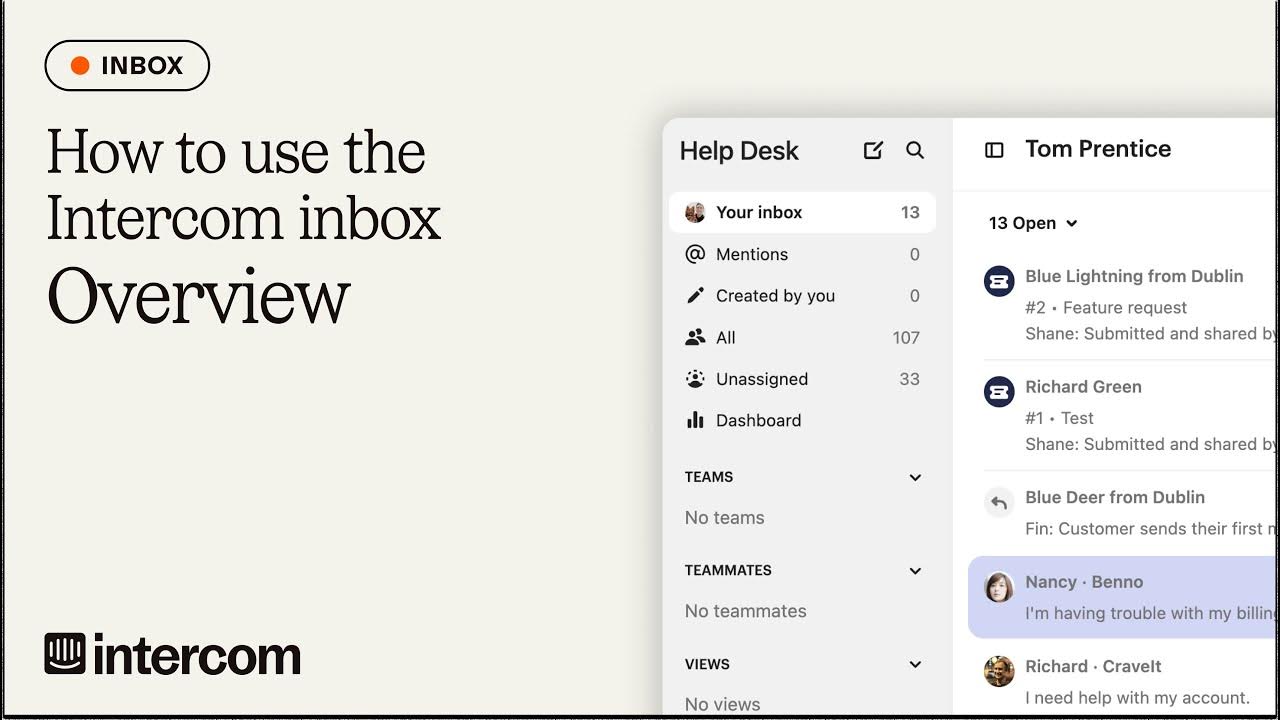Screen dimensions: 1280x720
Task: Click the Tom Prentice inbox title
Action: point(1098,149)
